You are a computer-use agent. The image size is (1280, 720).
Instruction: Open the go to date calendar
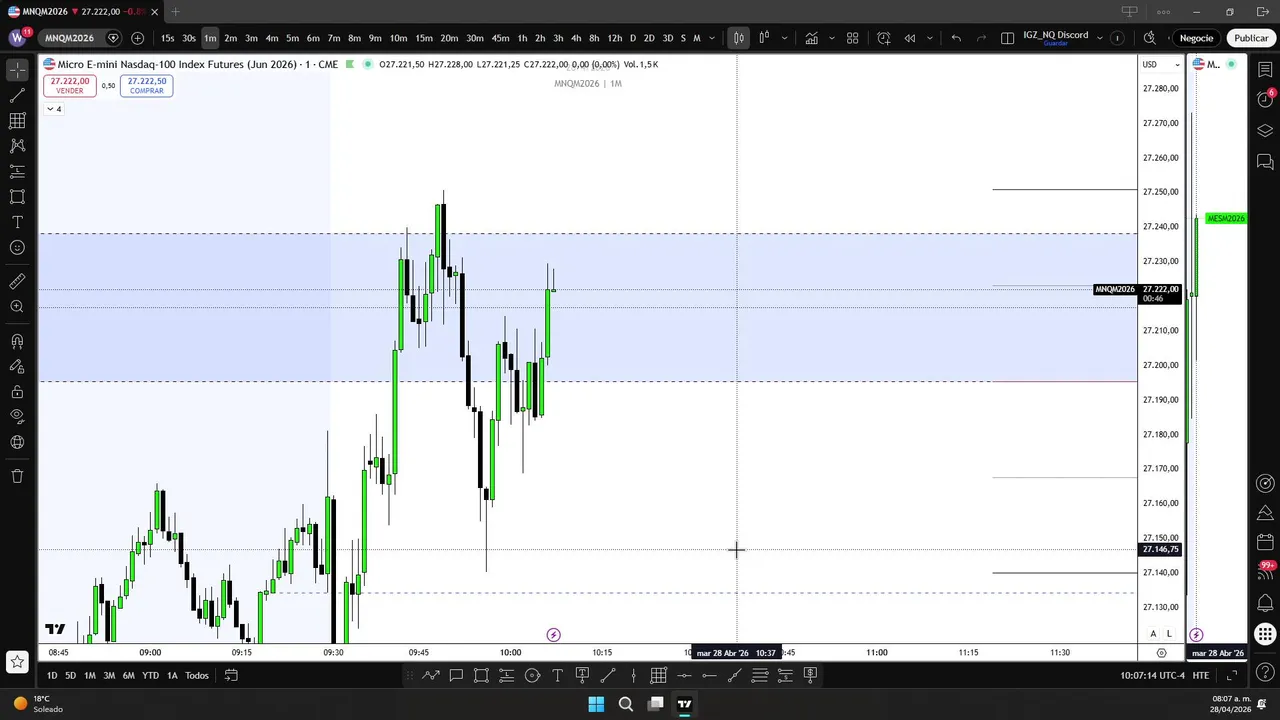[x=231, y=675]
